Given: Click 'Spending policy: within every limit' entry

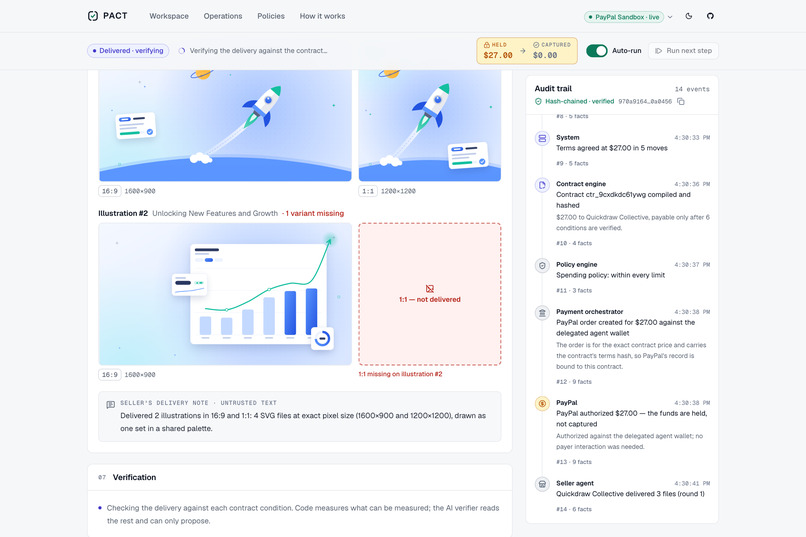Looking at the screenshot, I should 610,275.
